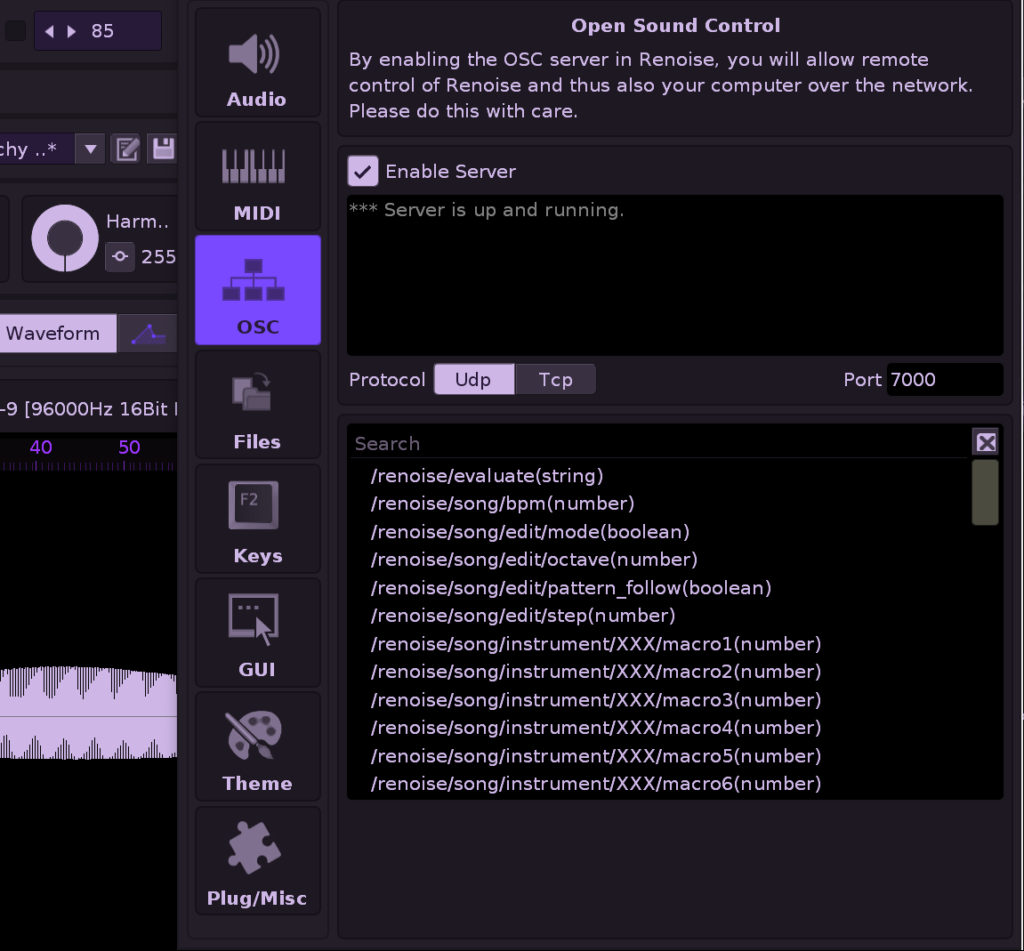
Task: Click the sample waveform display
Action: coord(88,712)
